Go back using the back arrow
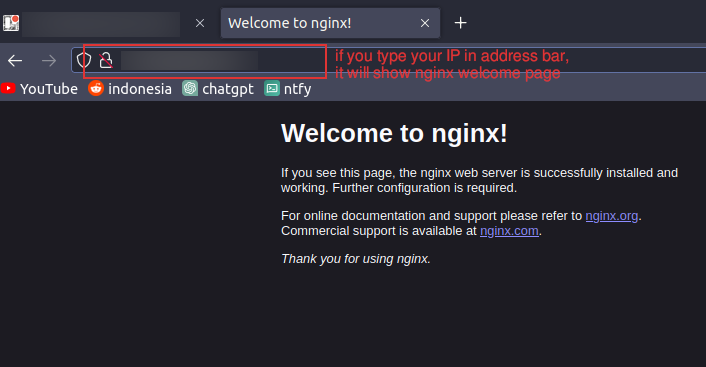706x367 pixels. [x=15, y=60]
